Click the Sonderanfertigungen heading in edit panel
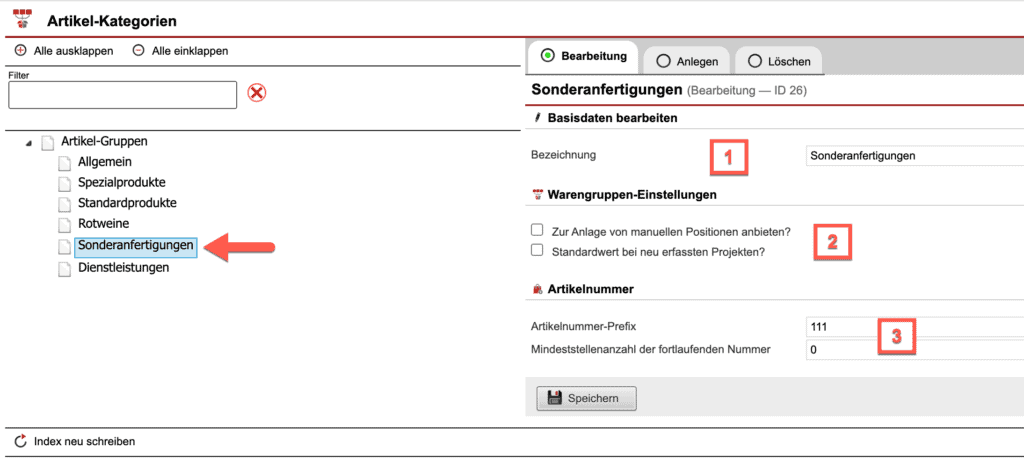 pyautogui.click(x=607, y=90)
